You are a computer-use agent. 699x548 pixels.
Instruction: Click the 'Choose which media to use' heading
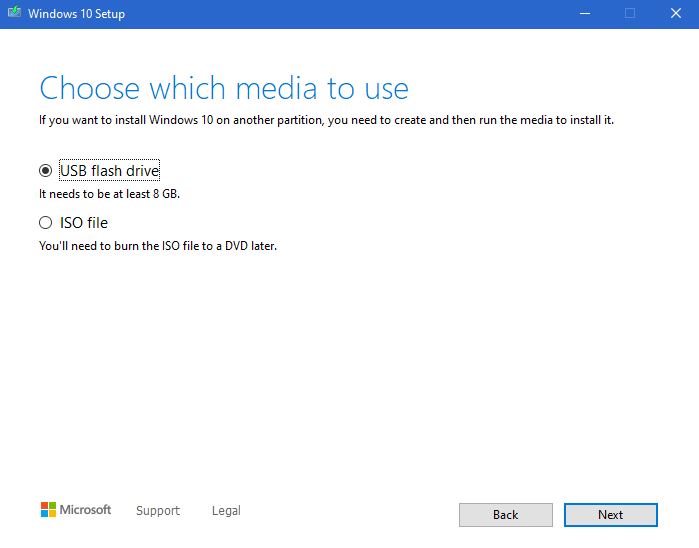pyautogui.click(x=224, y=88)
